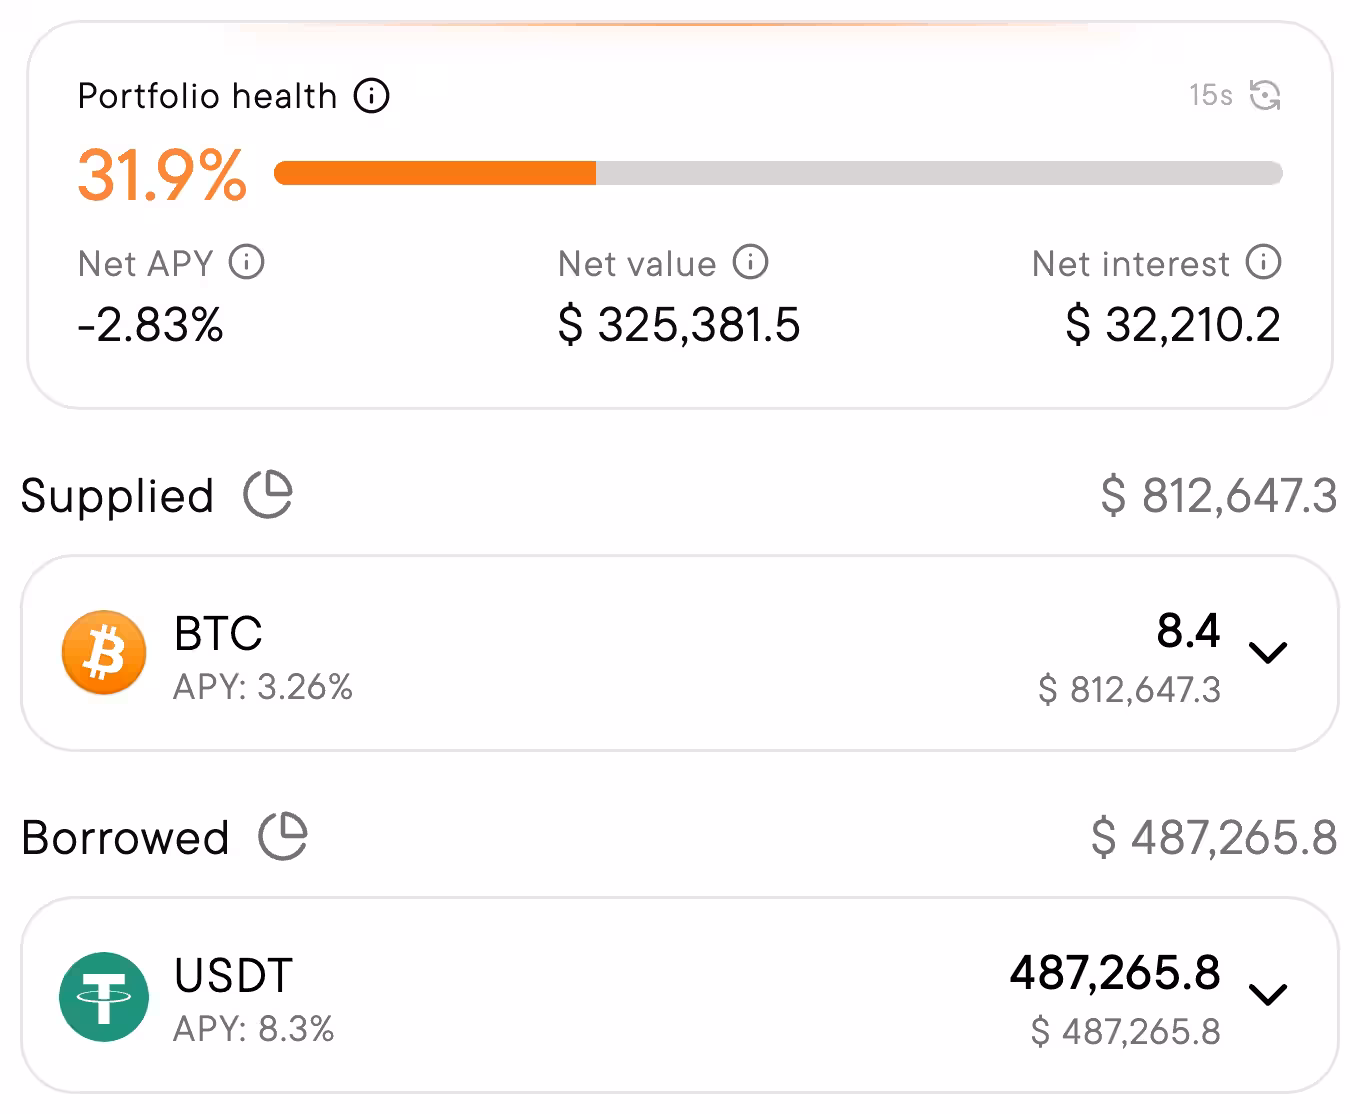Open the Net APY info tooltip

[245, 263]
